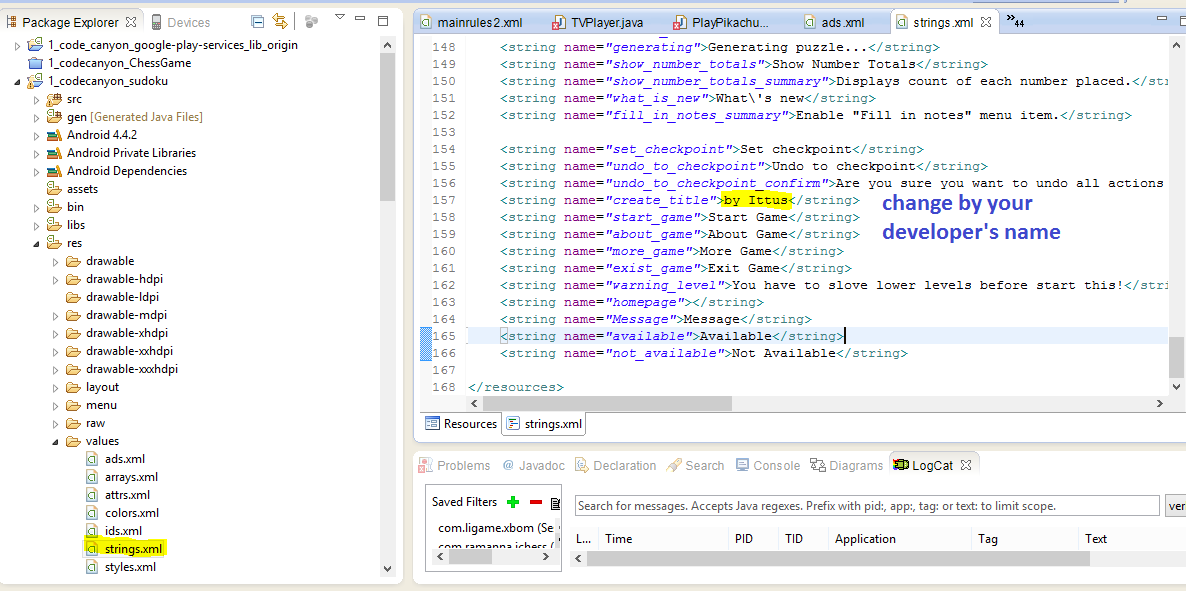Expand Android 4.4.2 library
This screenshot has height=591, width=1186.
[36, 135]
